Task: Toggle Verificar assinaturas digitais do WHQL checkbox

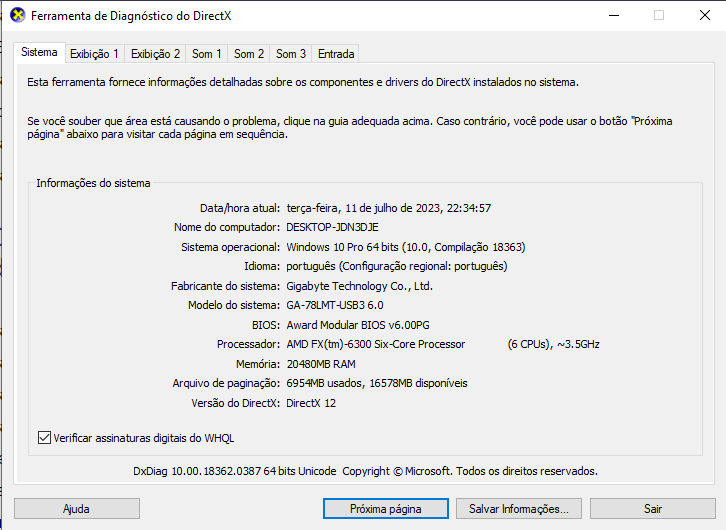Action: pyautogui.click(x=44, y=437)
